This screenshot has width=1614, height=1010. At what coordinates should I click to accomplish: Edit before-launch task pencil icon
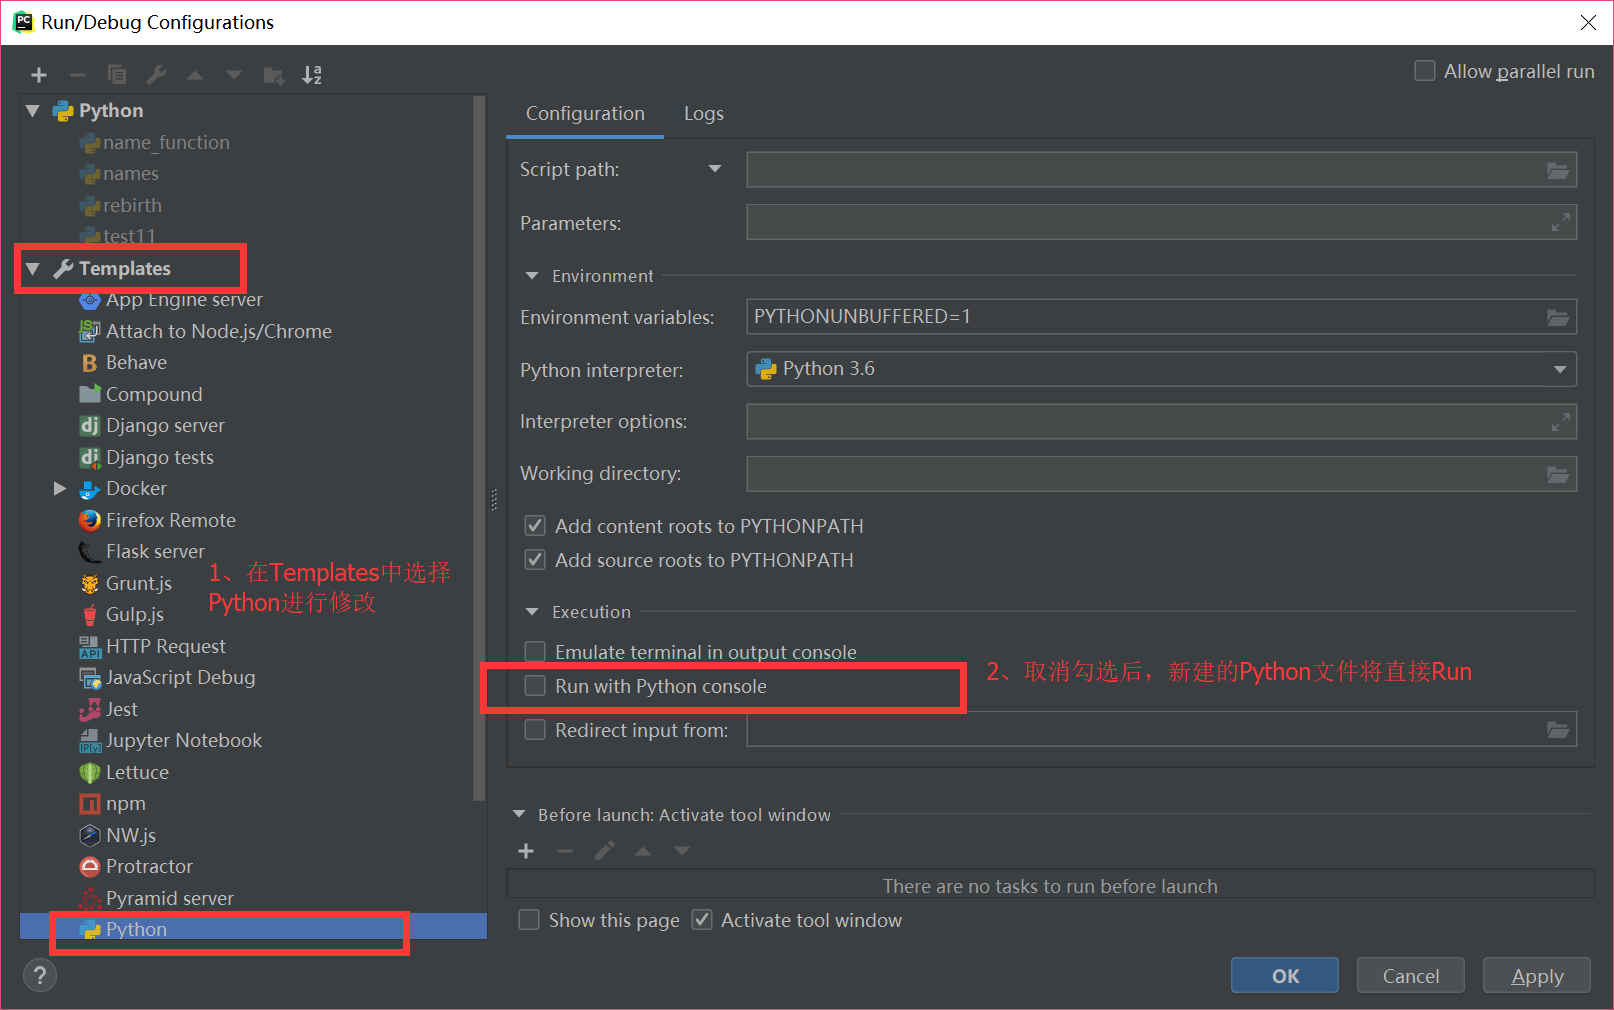pyautogui.click(x=604, y=851)
